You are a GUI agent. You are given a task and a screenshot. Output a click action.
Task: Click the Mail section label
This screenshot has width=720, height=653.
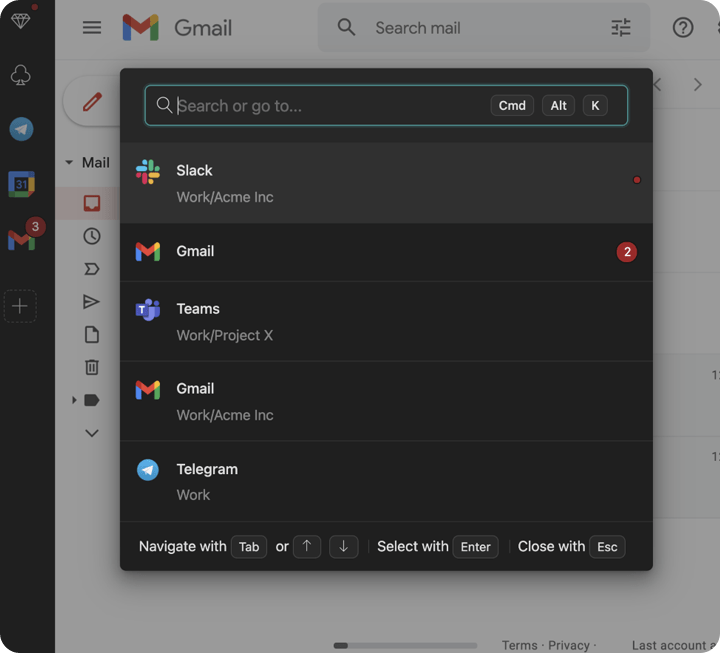tap(96, 163)
